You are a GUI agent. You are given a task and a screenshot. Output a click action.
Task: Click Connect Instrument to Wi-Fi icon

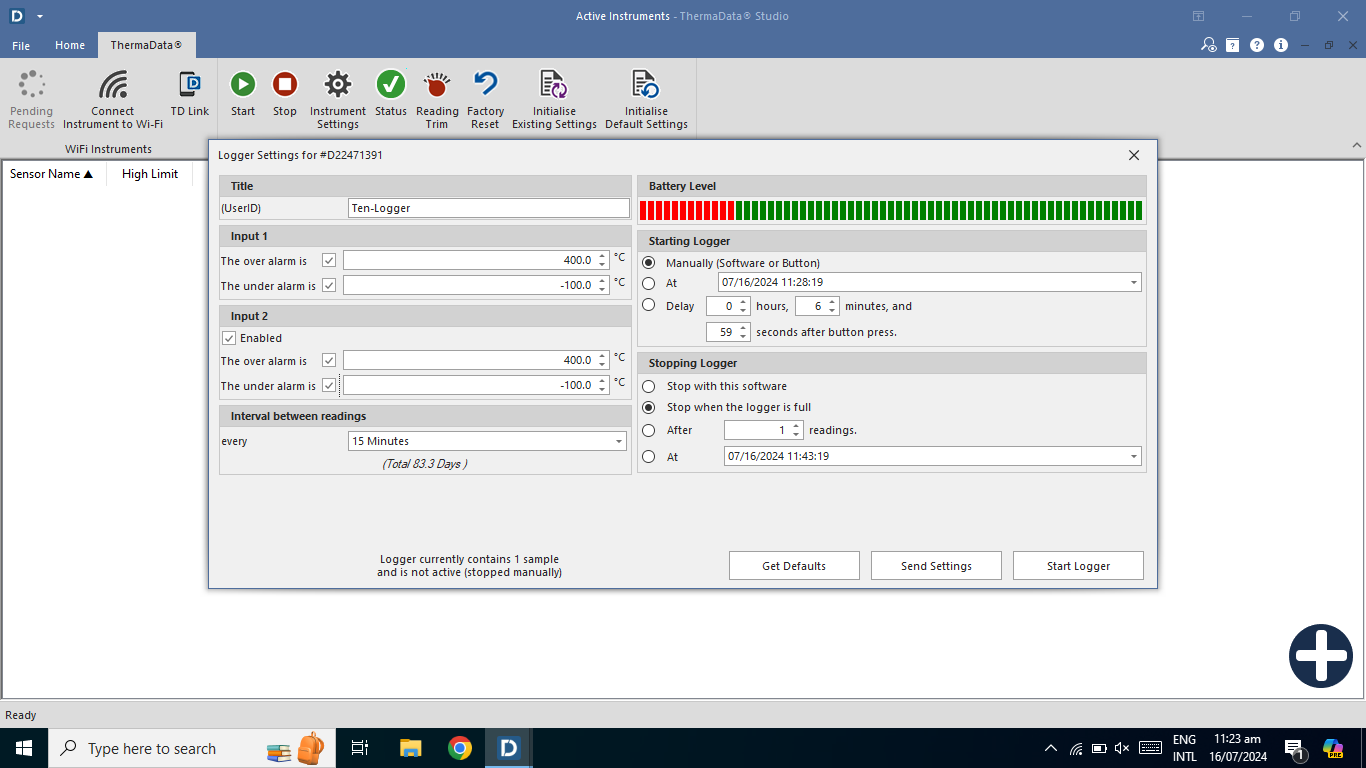tap(113, 85)
